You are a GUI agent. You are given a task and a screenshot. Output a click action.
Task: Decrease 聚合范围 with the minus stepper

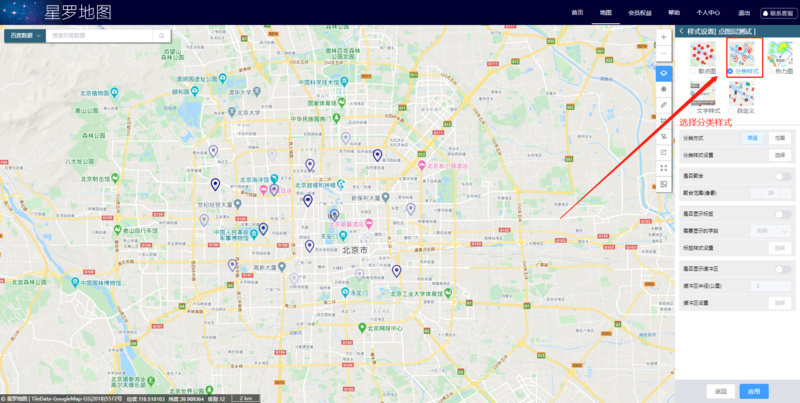pyautogui.click(x=756, y=193)
